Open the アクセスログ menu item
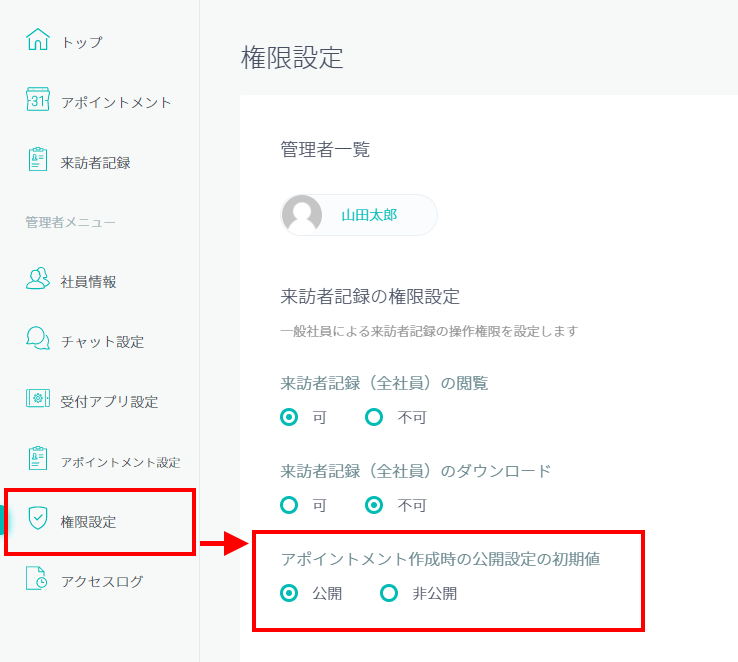The image size is (738, 662). coord(101,582)
